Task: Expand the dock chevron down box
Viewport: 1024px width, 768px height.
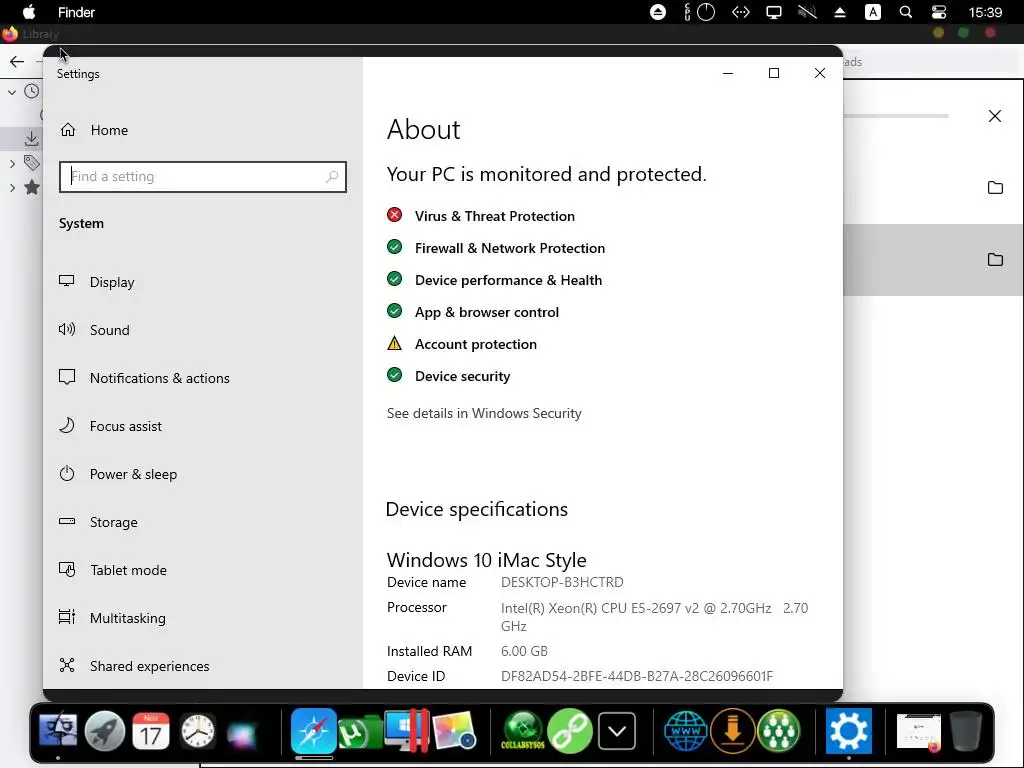Action: click(616, 731)
